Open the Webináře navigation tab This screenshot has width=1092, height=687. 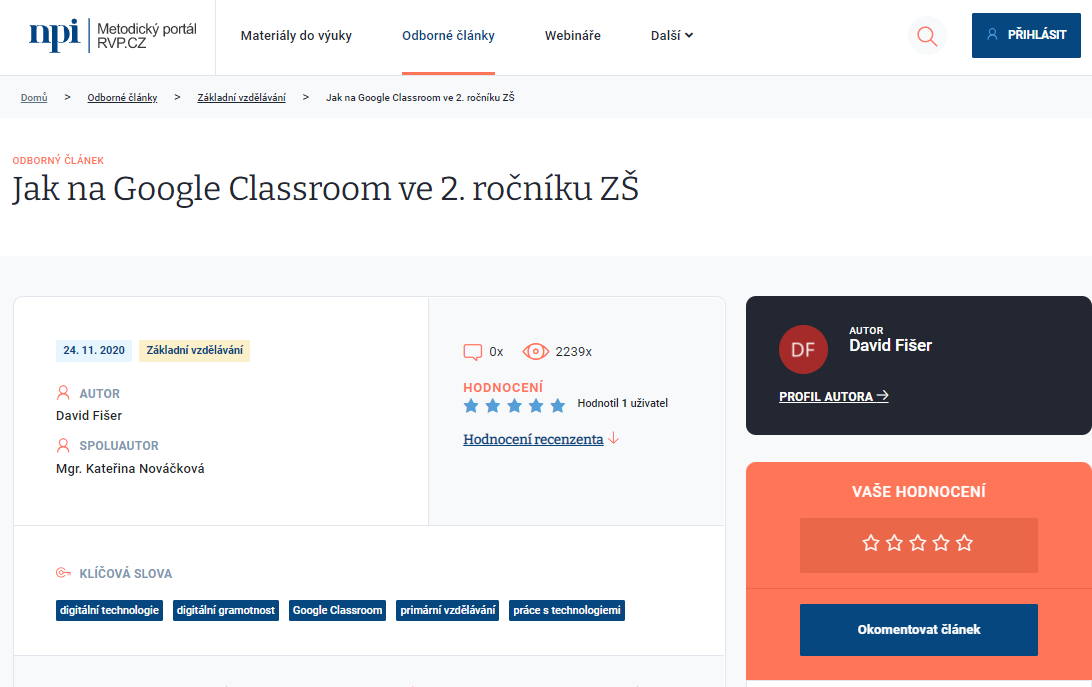pyautogui.click(x=572, y=36)
